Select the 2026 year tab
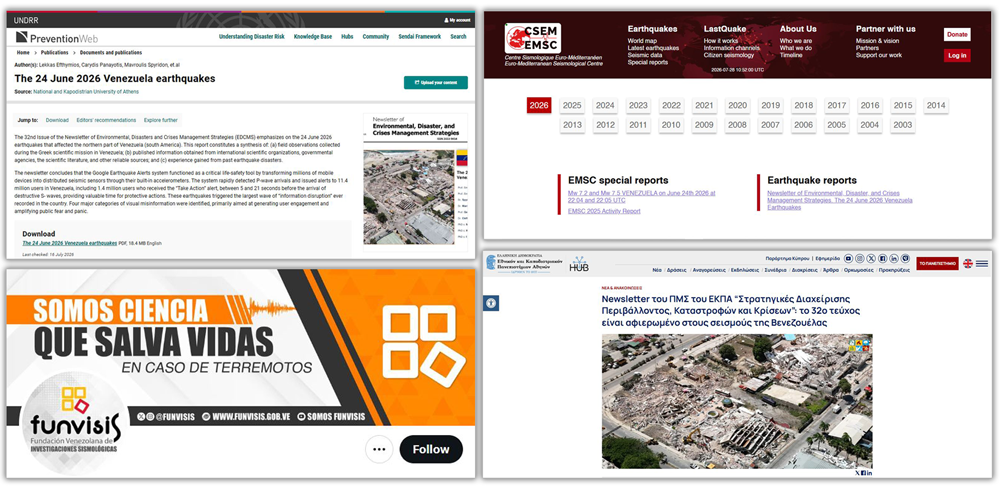Image resolution: width=1000 pixels, height=488 pixels. [539, 105]
